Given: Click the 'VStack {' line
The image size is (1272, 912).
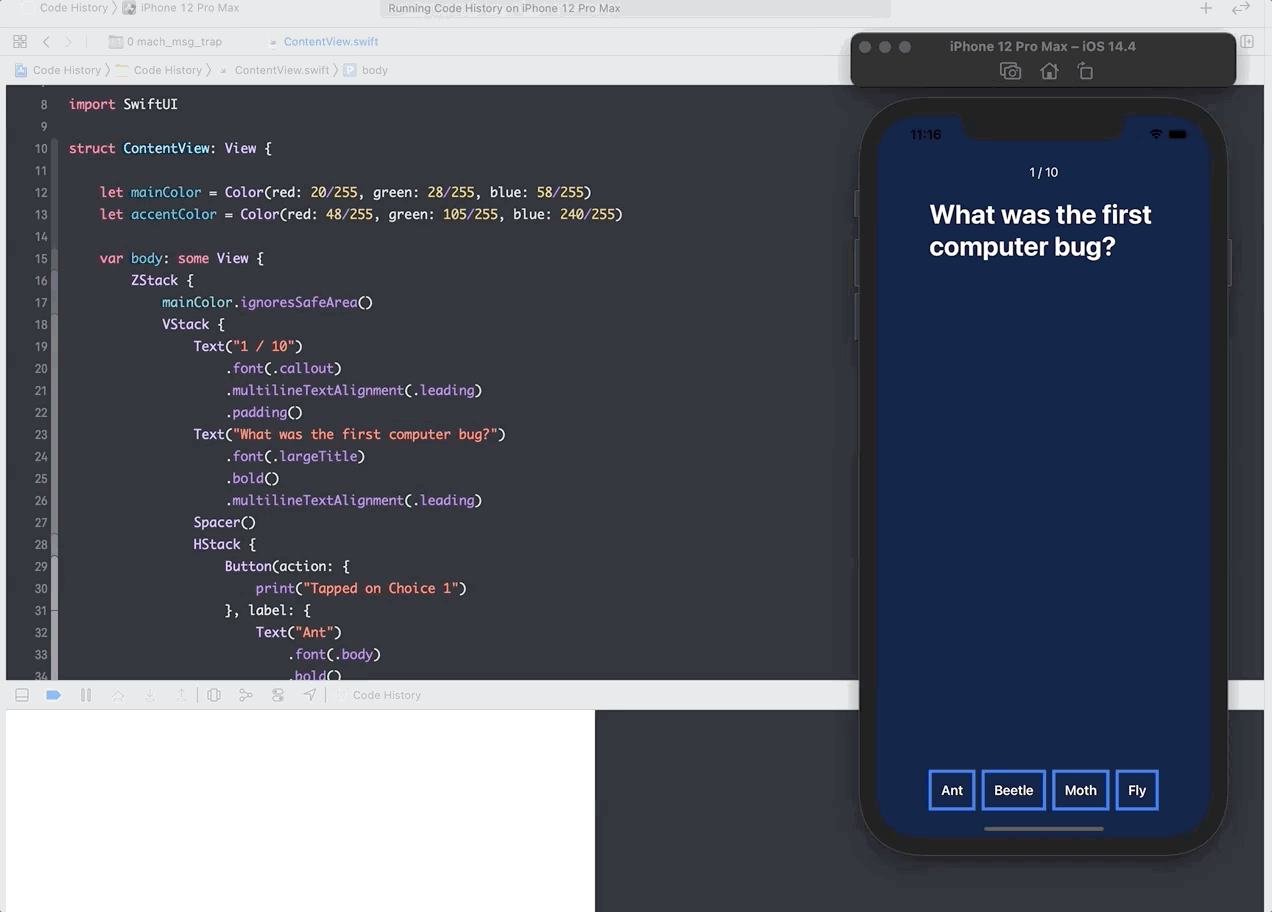Looking at the screenshot, I should 193,324.
